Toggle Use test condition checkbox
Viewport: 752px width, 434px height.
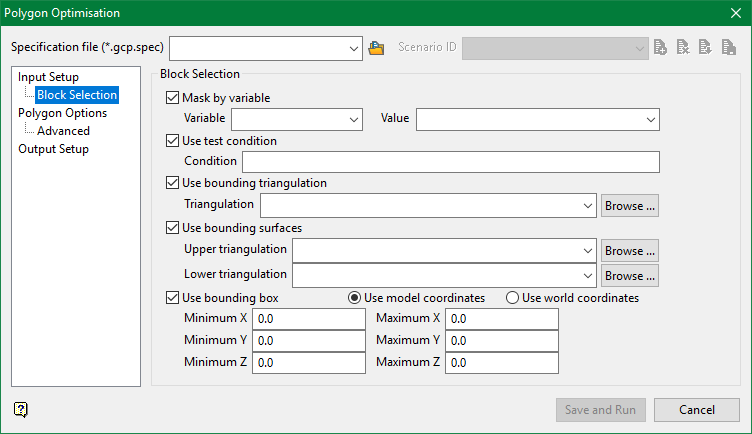coord(173,141)
